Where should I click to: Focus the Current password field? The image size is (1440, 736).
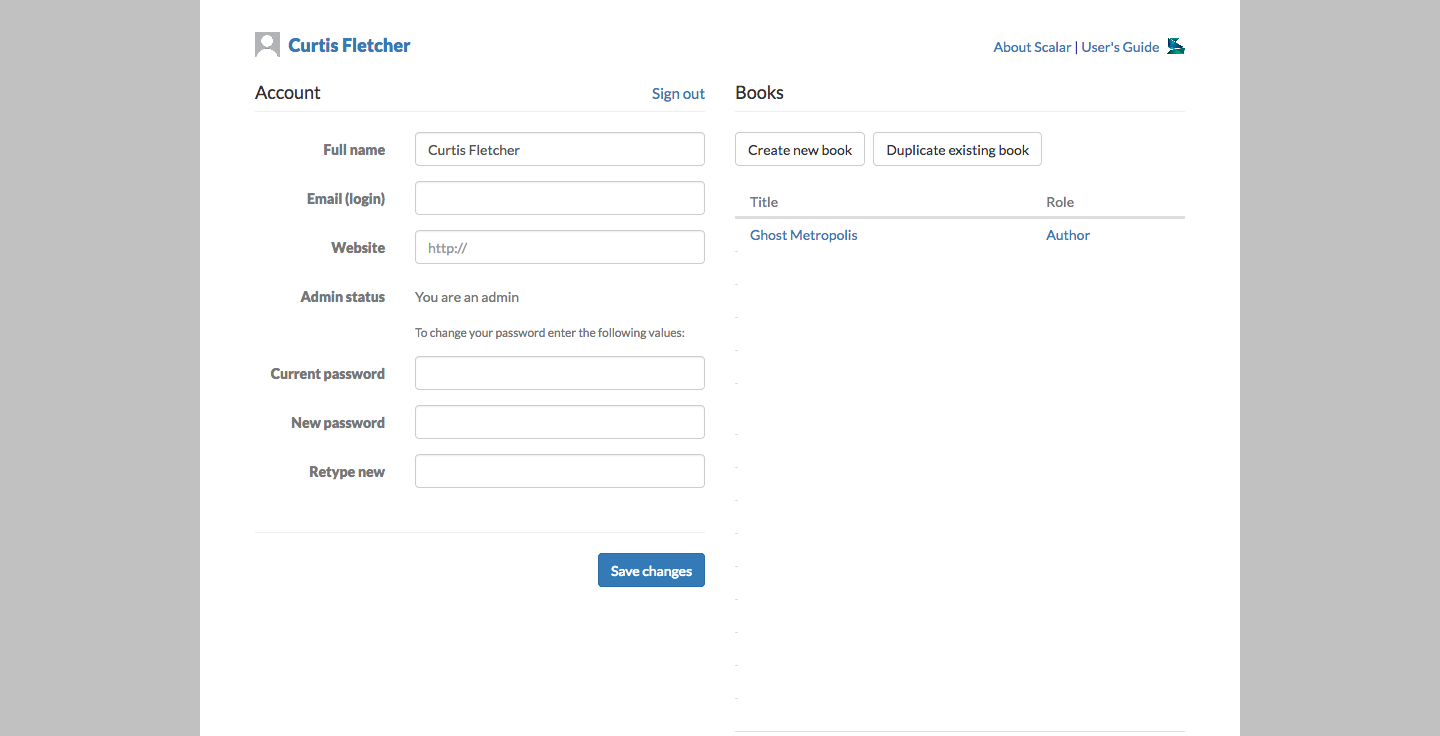(x=559, y=373)
